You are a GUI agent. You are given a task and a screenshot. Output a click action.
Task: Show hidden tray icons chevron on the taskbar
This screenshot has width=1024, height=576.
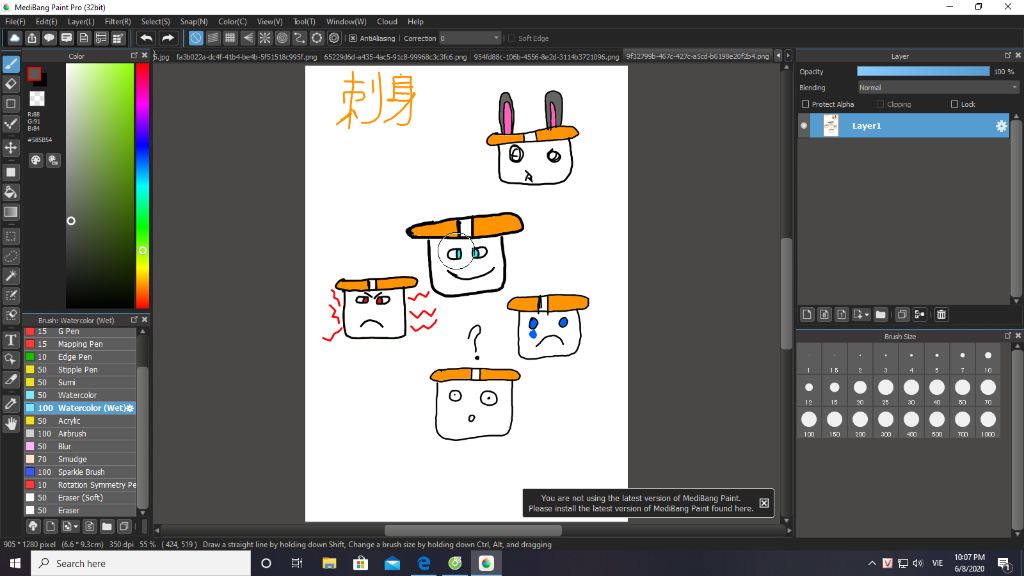pos(872,563)
